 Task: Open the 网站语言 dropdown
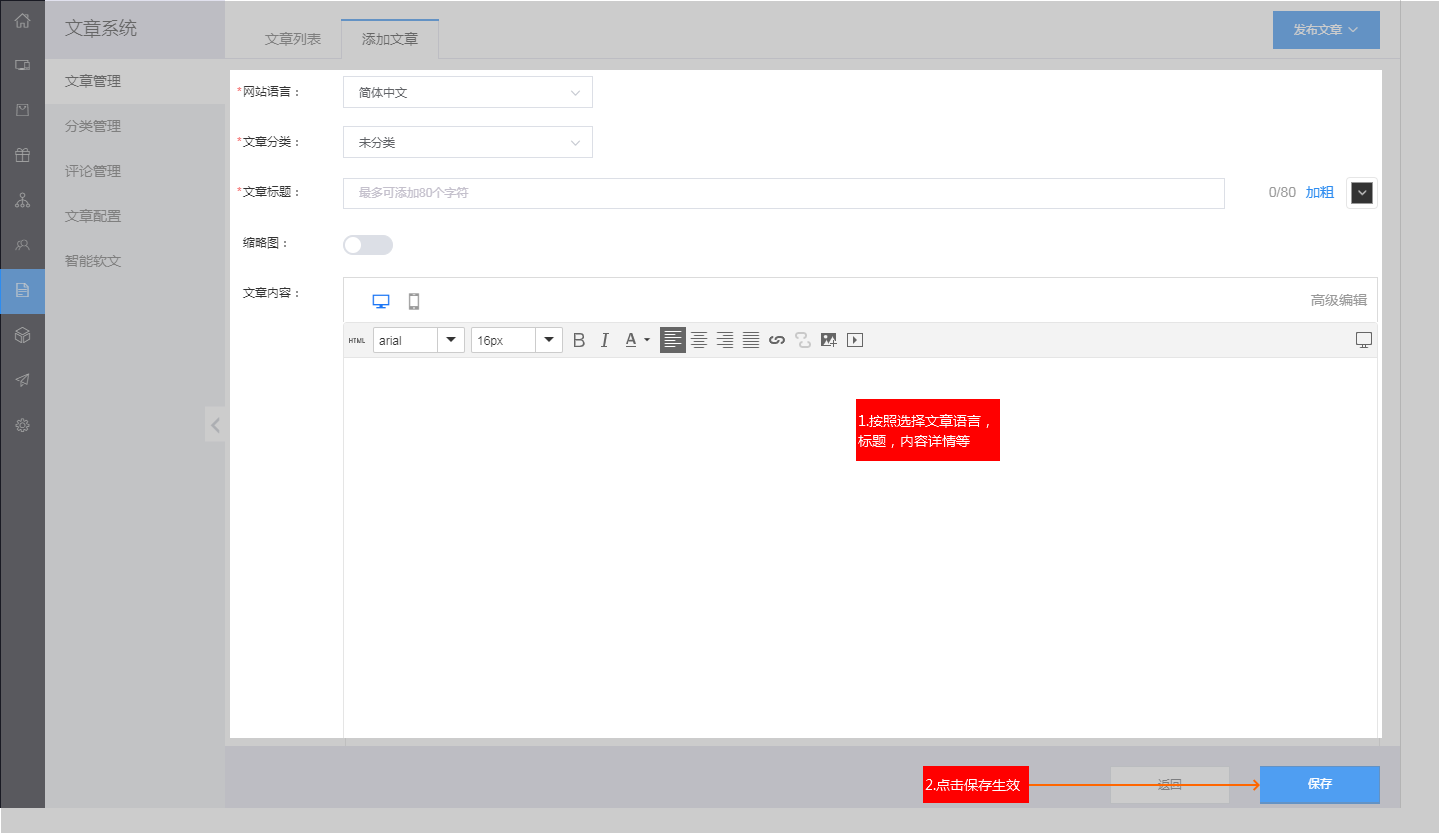tap(468, 92)
